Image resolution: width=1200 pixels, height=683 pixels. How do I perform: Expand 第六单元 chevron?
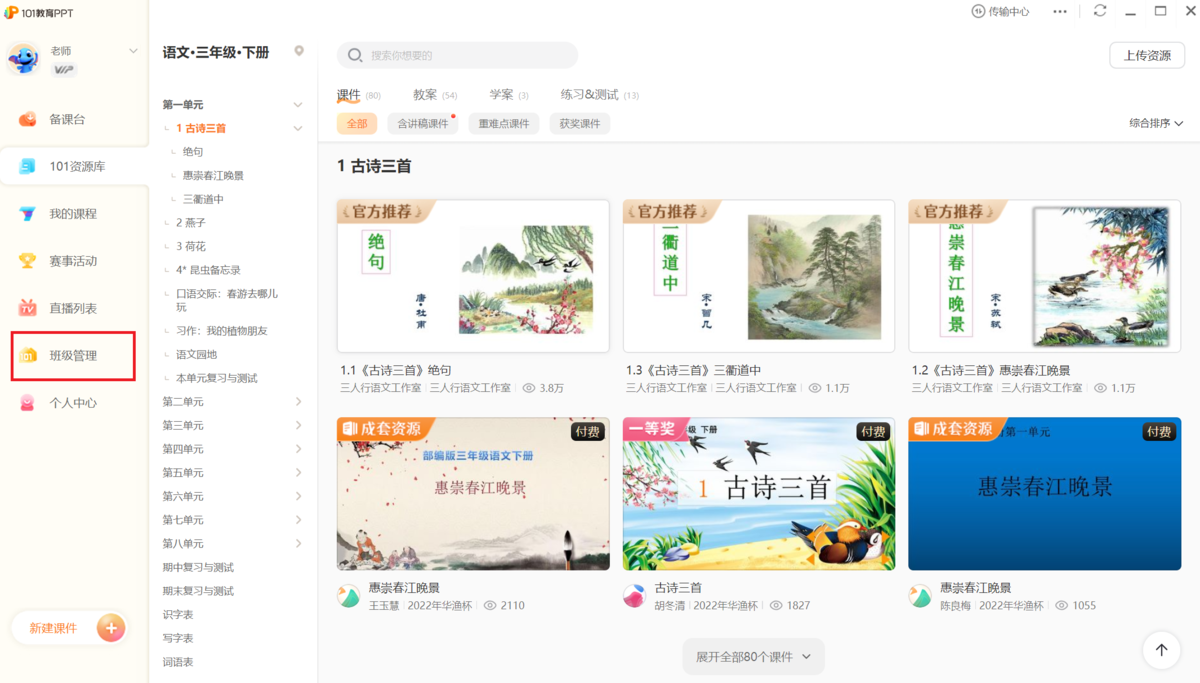pyautogui.click(x=298, y=496)
